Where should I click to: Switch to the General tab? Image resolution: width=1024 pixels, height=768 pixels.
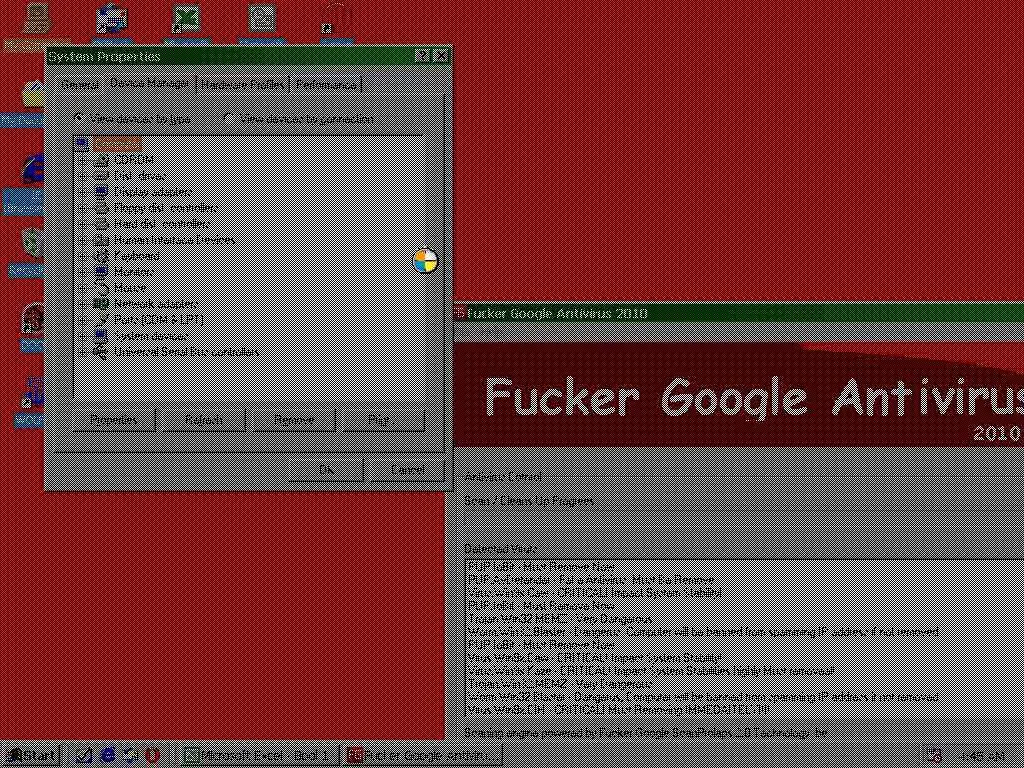tap(80, 85)
